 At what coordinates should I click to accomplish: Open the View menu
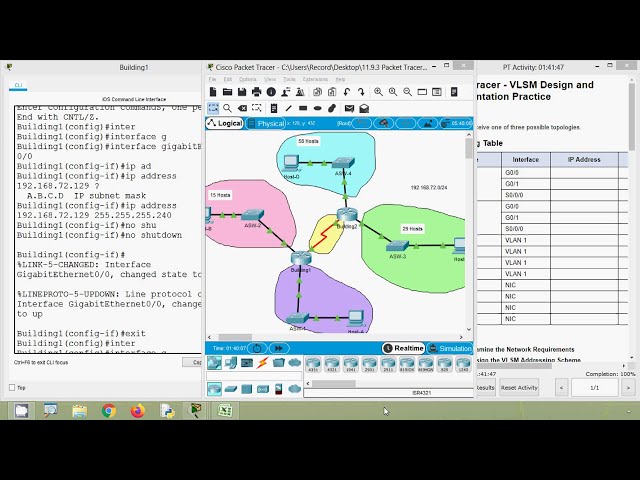pyautogui.click(x=270, y=79)
